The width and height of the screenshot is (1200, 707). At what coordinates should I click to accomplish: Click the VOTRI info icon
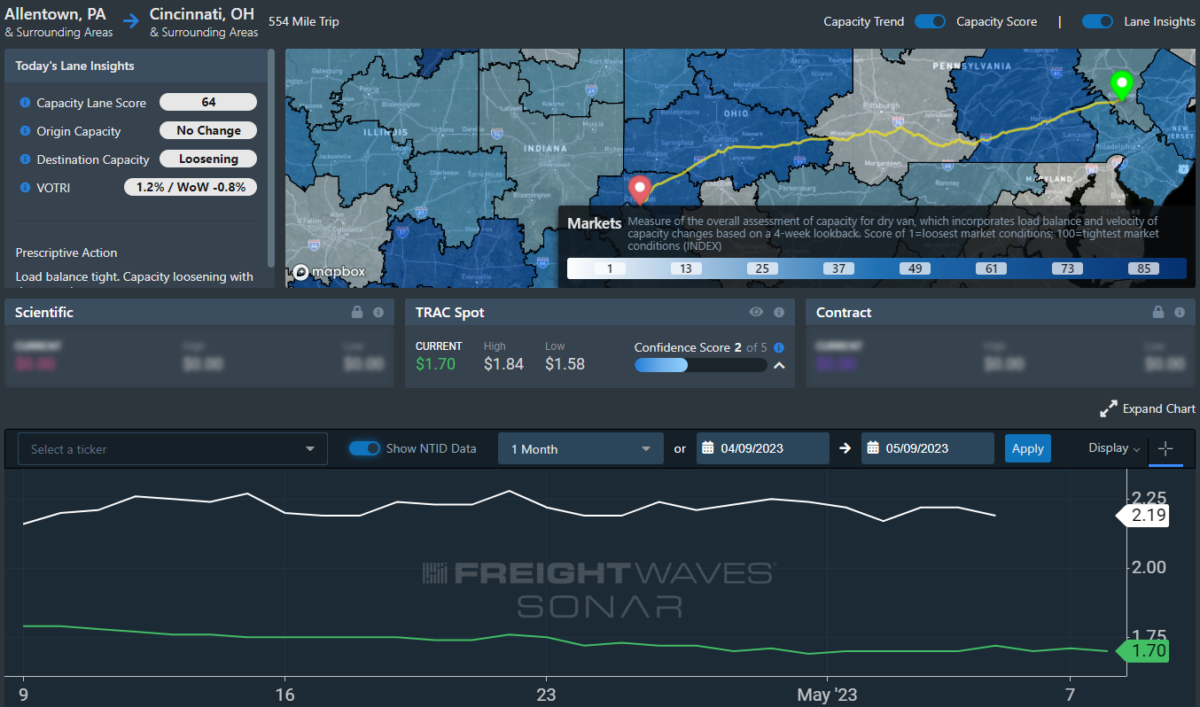25,187
